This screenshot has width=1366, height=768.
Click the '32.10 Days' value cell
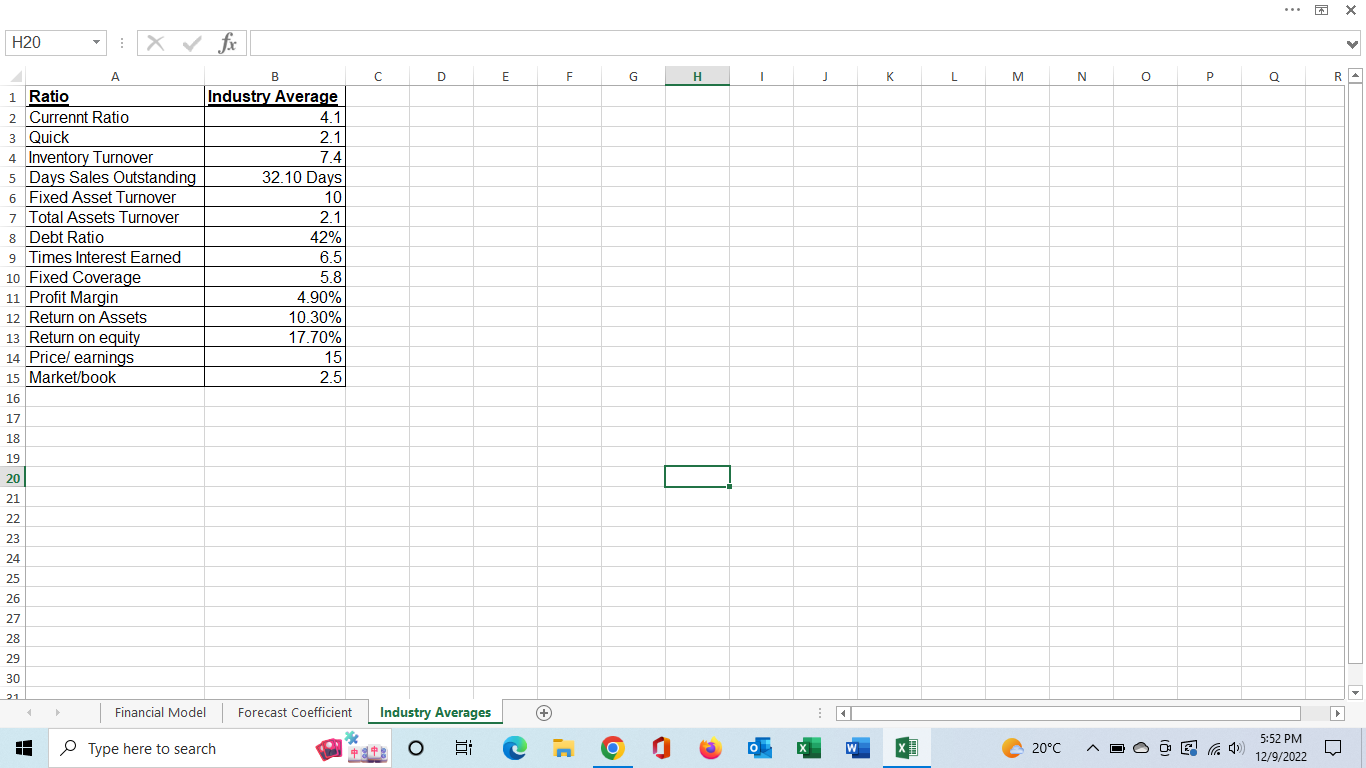pos(275,177)
